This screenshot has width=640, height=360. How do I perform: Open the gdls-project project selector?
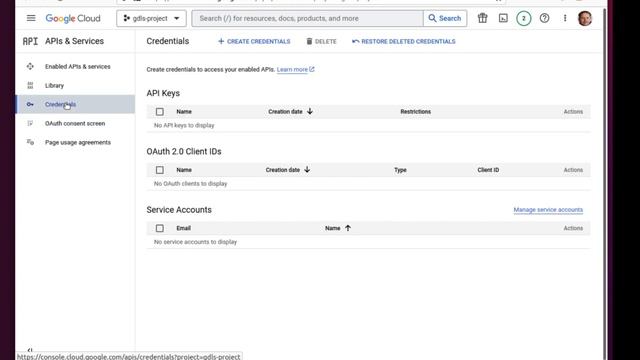pos(151,18)
